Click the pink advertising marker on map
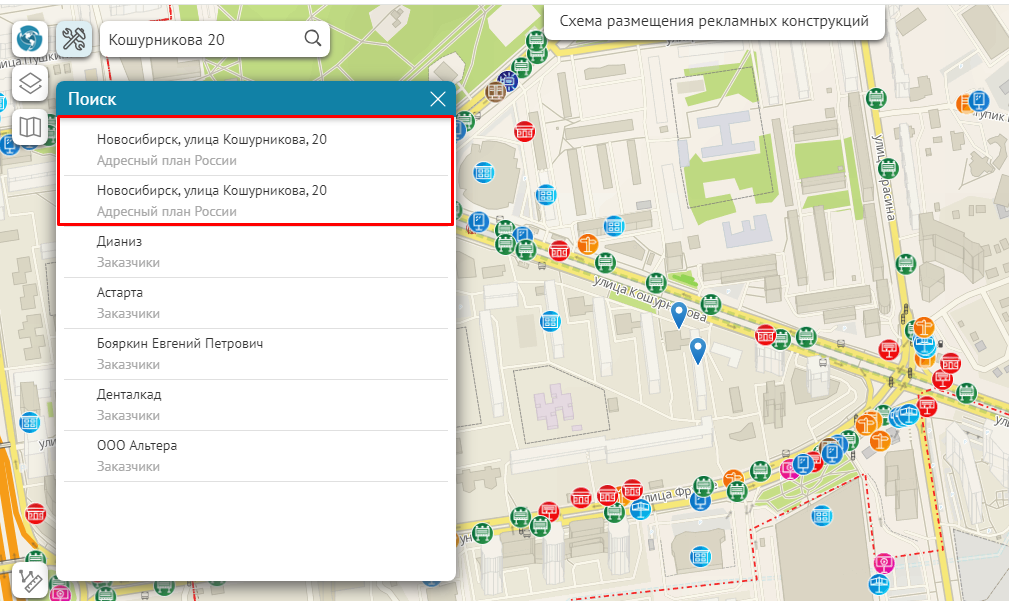Screen dimensions: 1009x601 point(883,564)
